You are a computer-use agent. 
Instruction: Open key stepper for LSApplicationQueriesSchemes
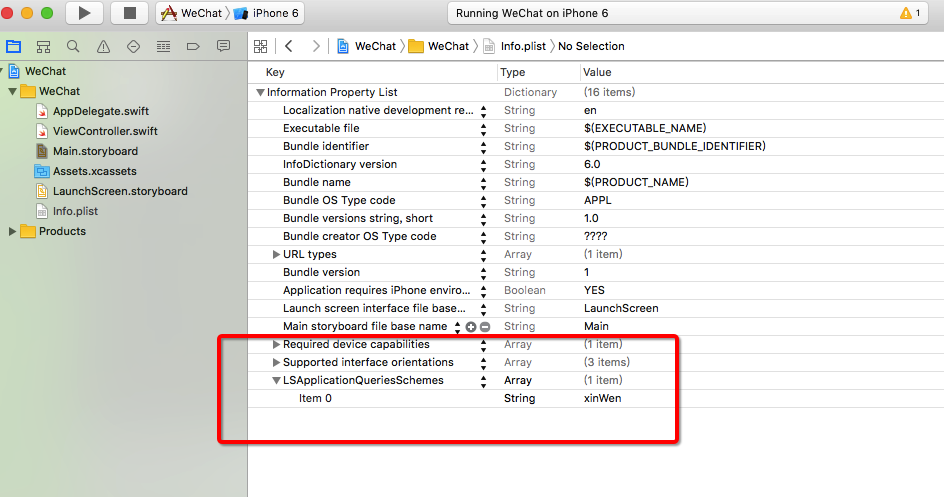click(483, 381)
